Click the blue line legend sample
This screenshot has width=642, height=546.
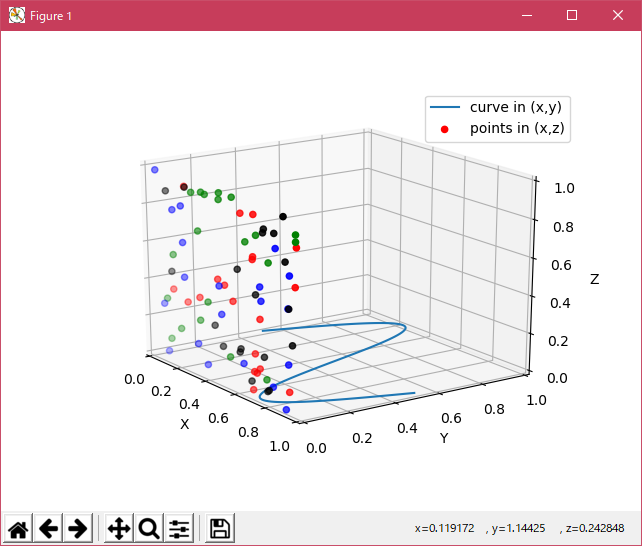(x=445, y=107)
